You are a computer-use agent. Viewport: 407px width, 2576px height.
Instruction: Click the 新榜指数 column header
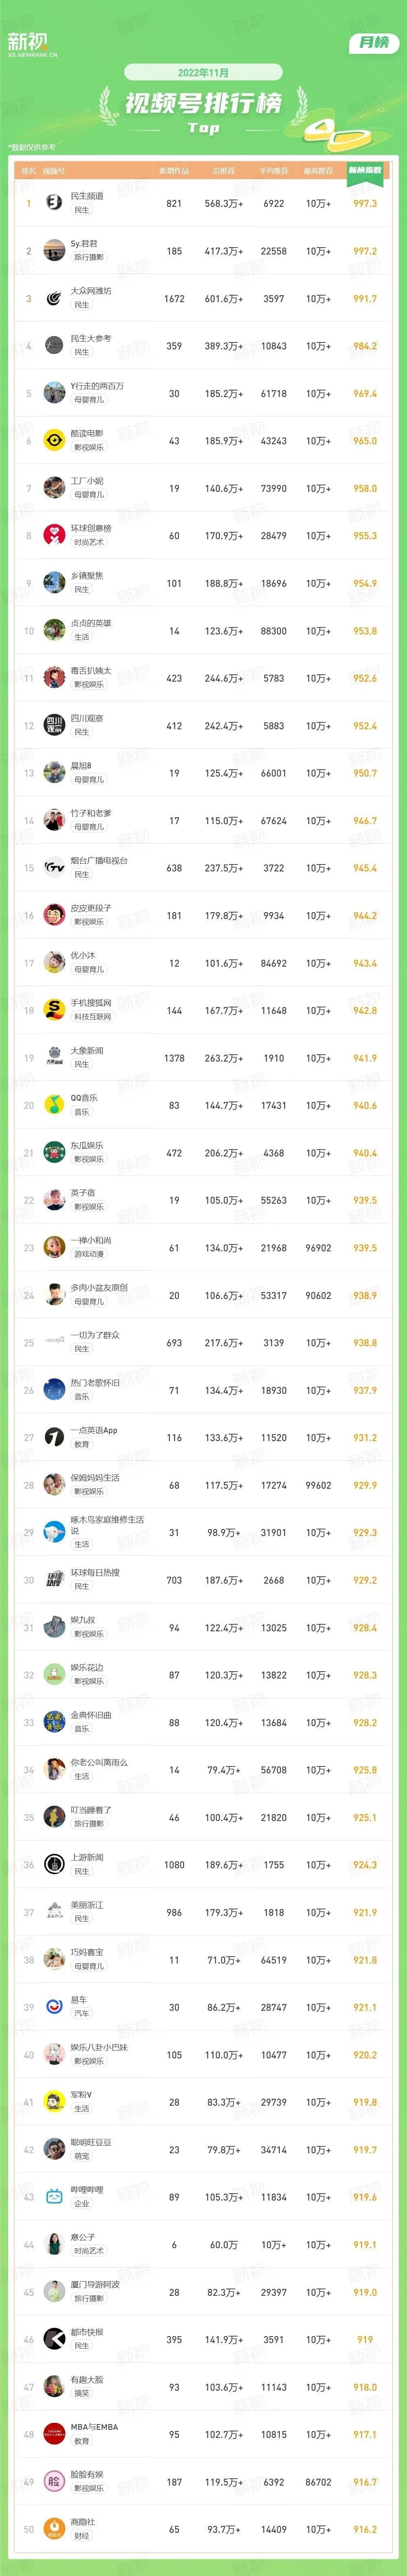[364, 171]
